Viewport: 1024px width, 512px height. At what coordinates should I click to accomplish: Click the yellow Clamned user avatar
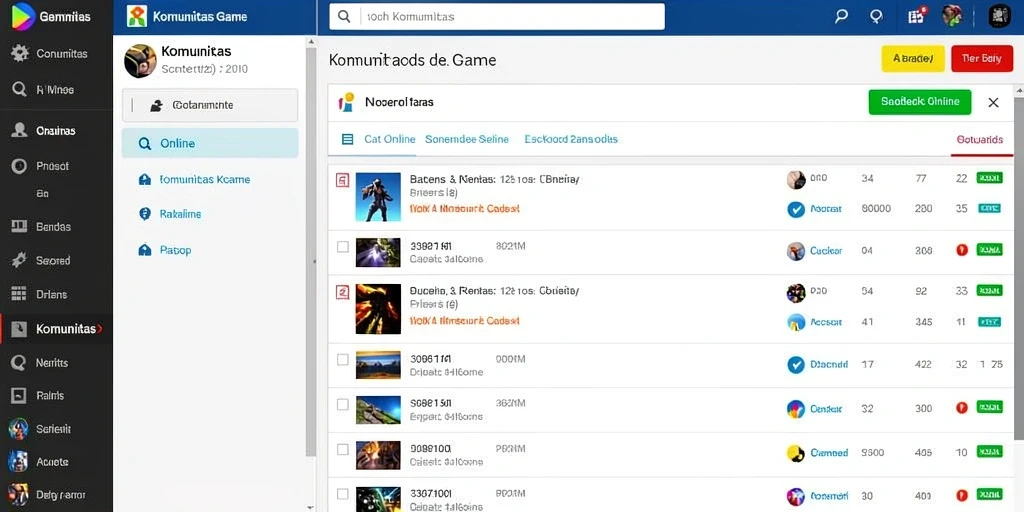(x=795, y=453)
